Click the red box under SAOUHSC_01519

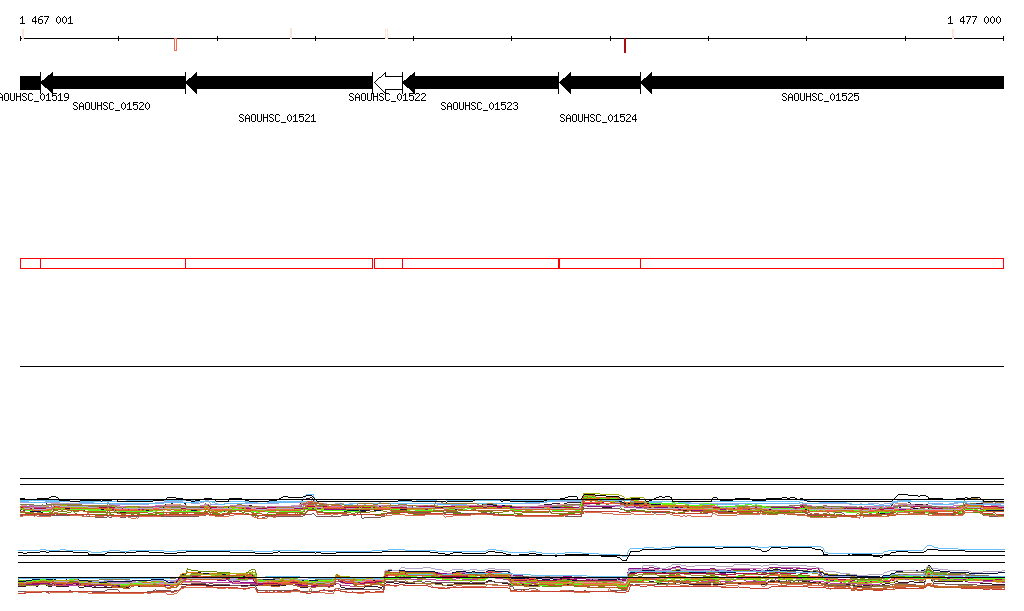tap(30, 264)
